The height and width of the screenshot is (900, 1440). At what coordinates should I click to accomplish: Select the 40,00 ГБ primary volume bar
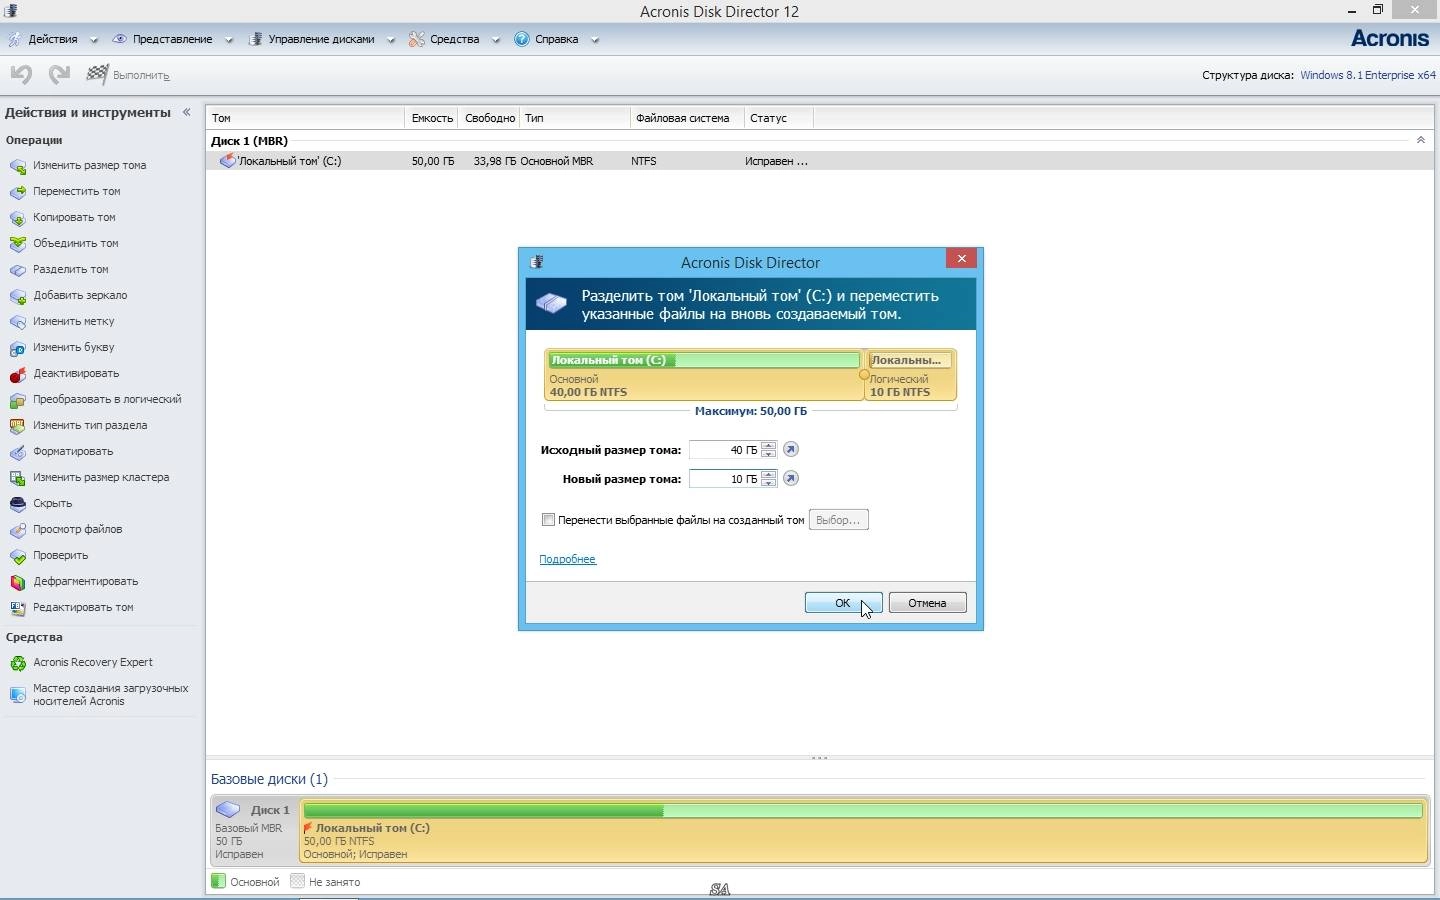704,375
